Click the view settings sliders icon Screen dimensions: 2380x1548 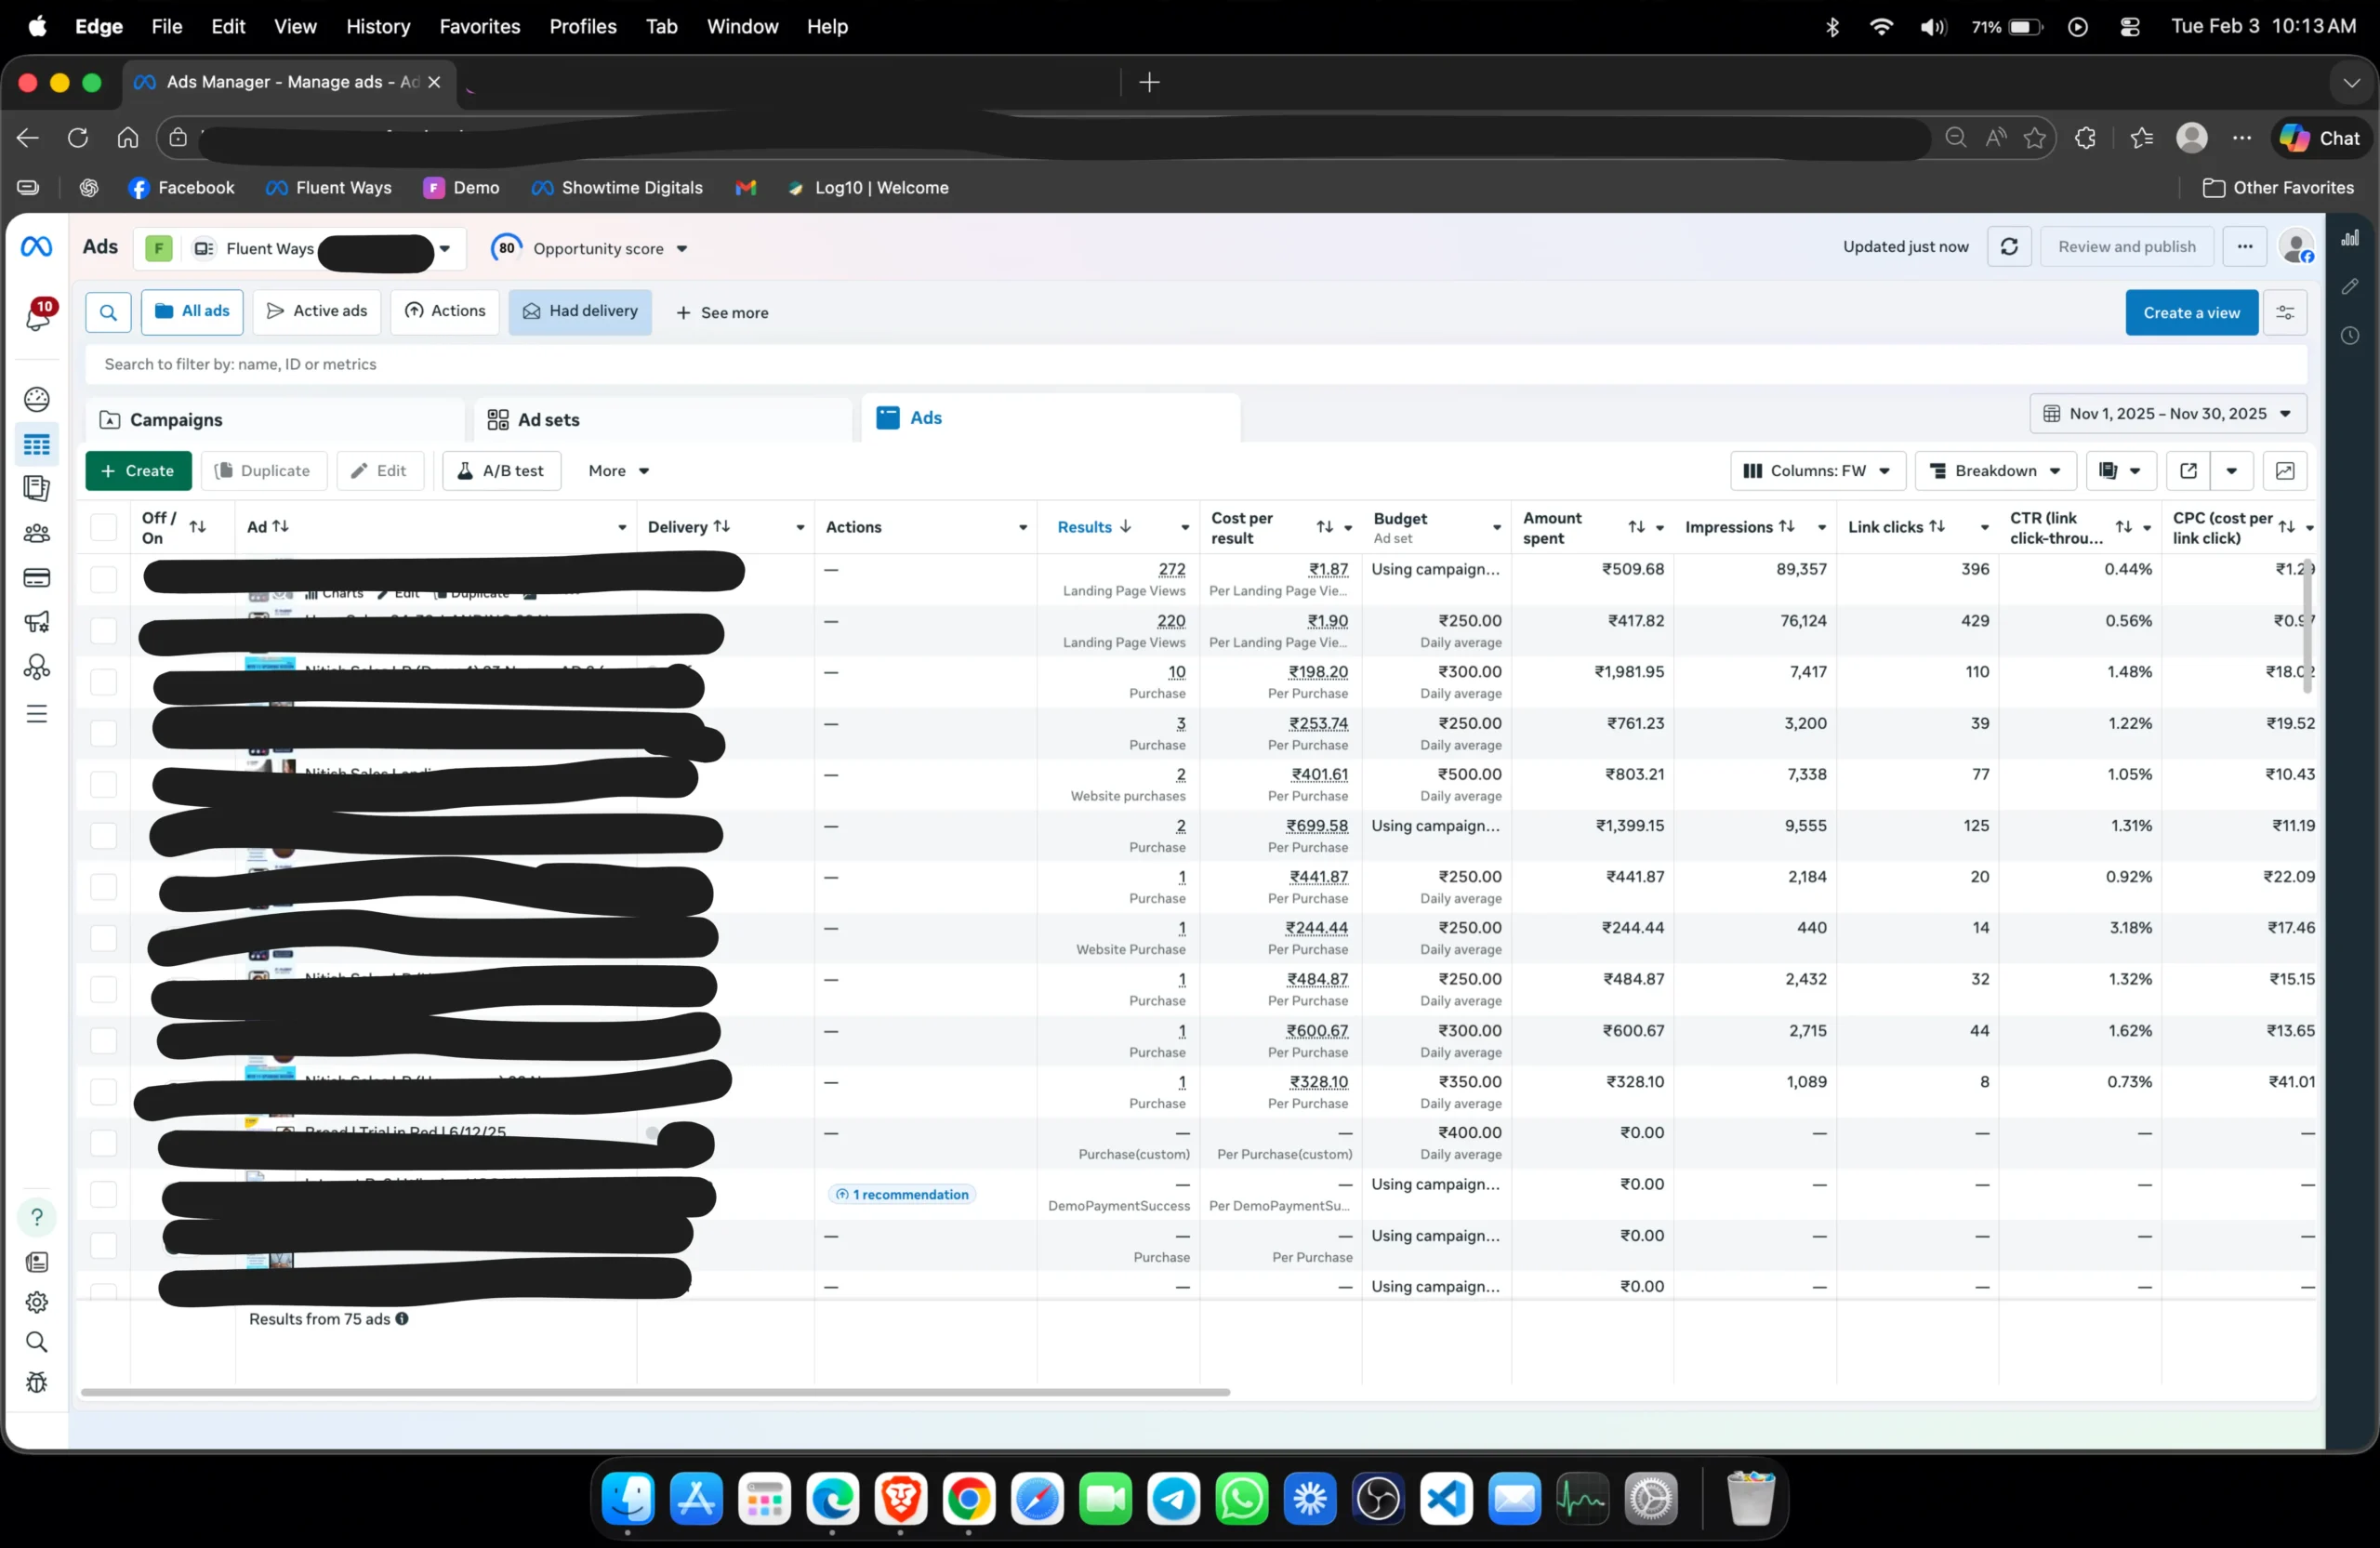coord(2285,313)
